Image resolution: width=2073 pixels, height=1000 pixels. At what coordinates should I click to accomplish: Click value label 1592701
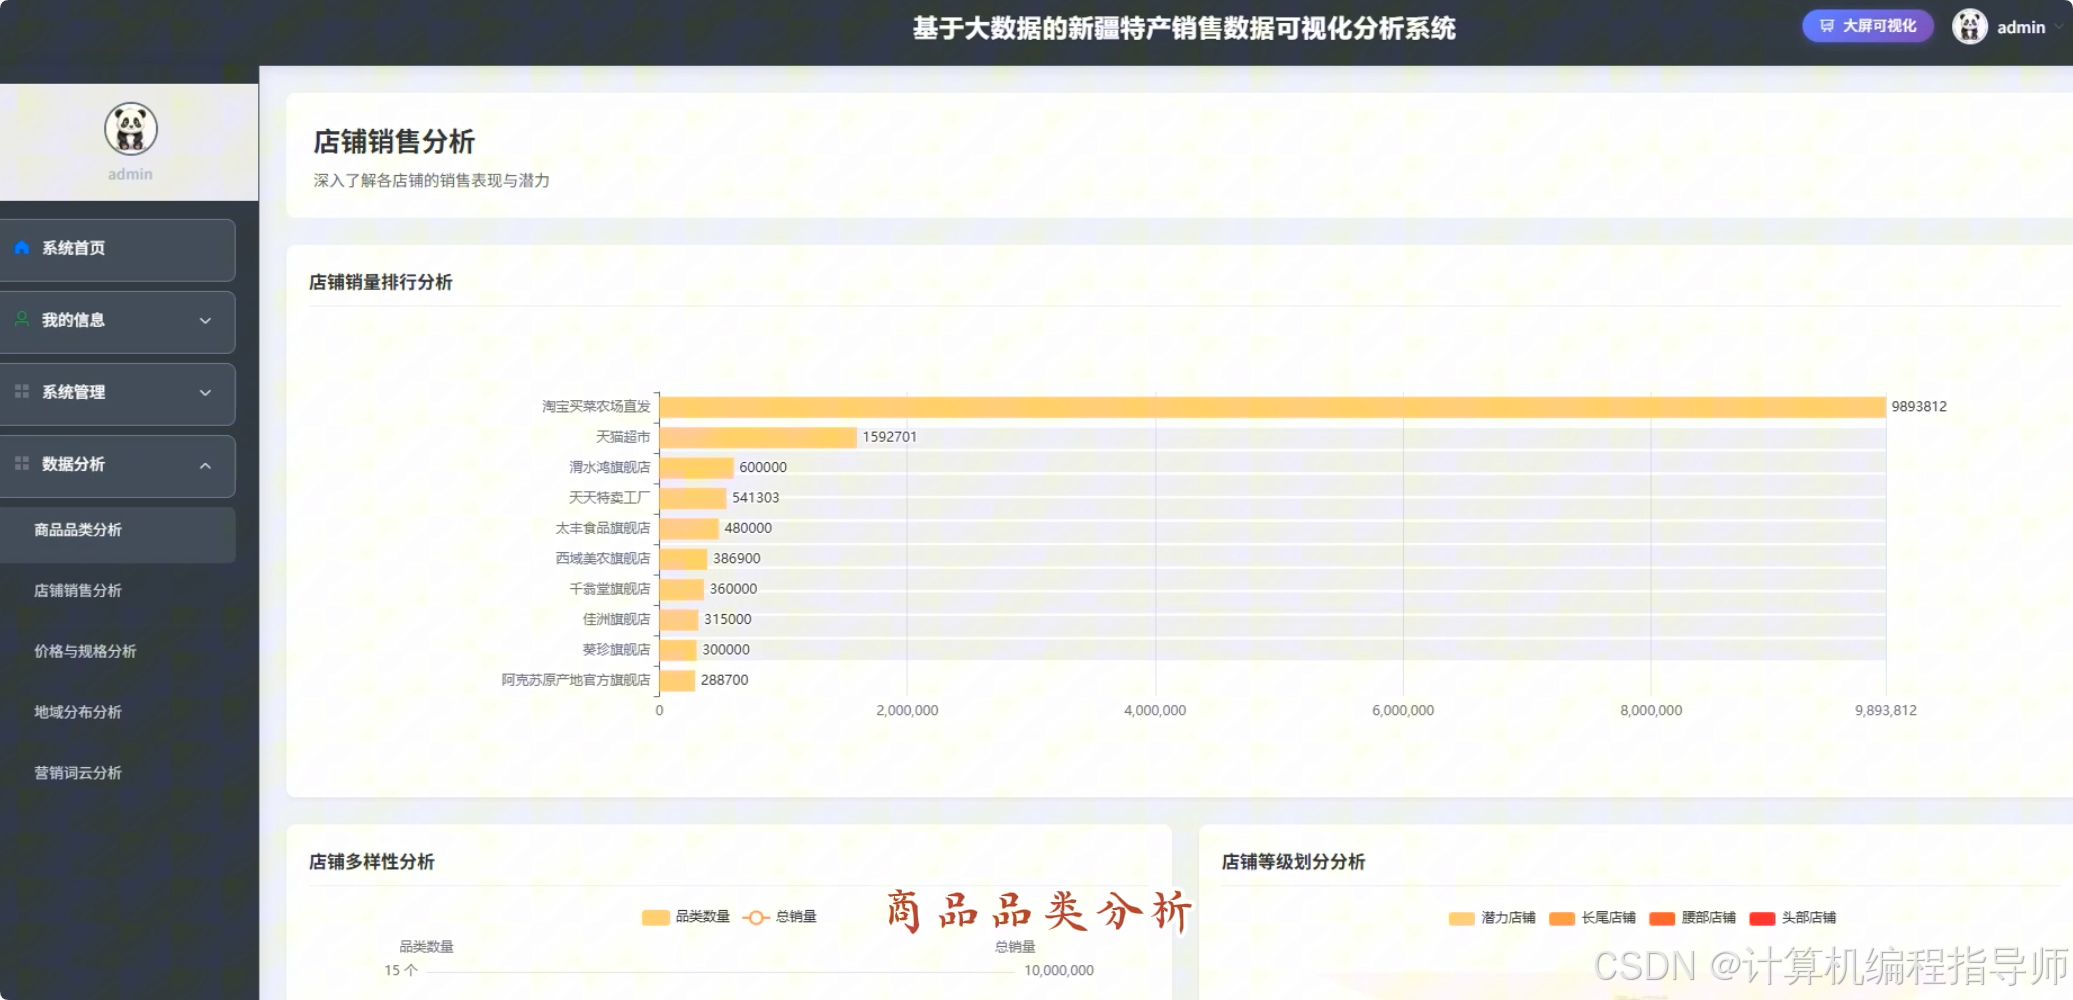pos(890,437)
